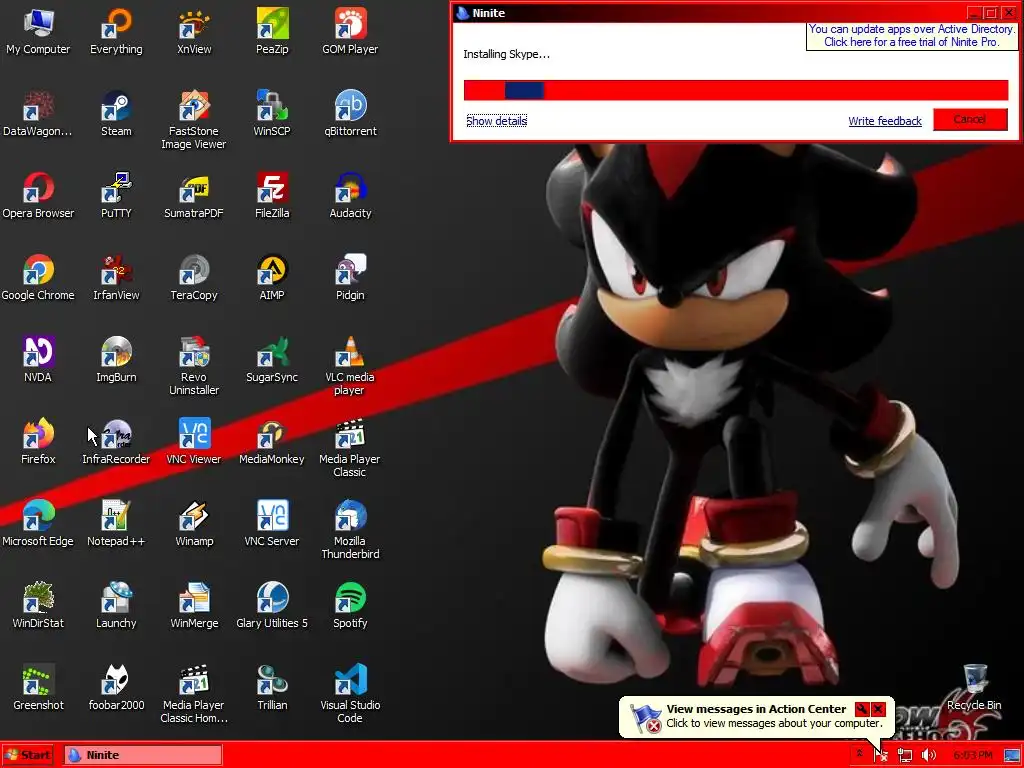Select the Revo Uninstaller shortcut
The image size is (1024, 768).
coord(194,366)
